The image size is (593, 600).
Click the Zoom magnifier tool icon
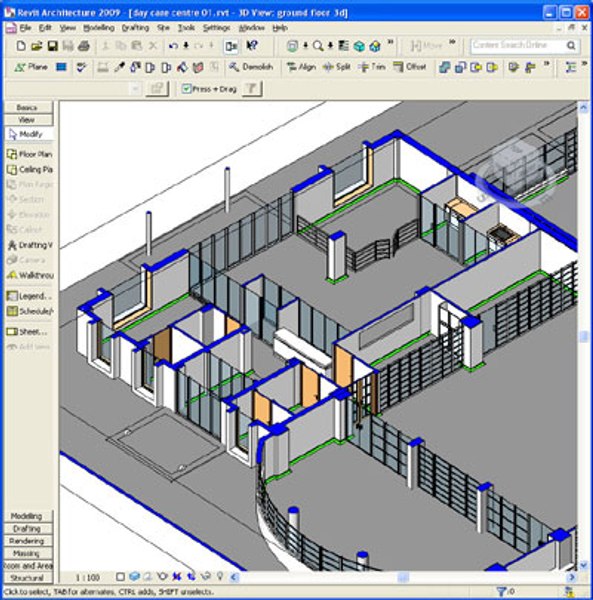click(x=318, y=46)
